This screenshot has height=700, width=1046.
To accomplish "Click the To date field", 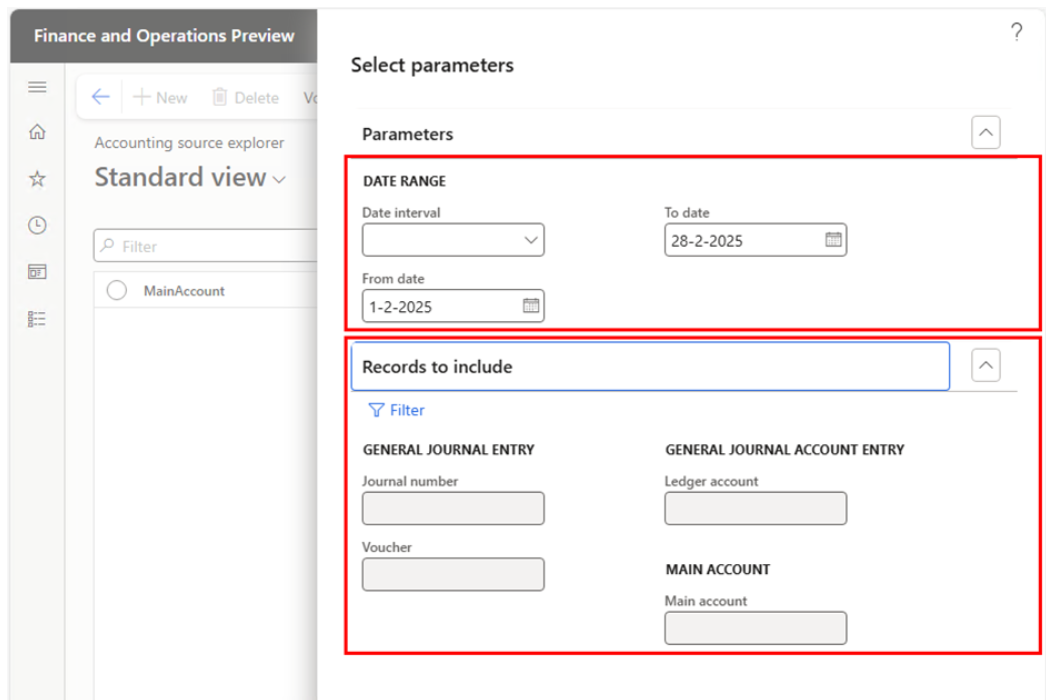I will point(756,240).
